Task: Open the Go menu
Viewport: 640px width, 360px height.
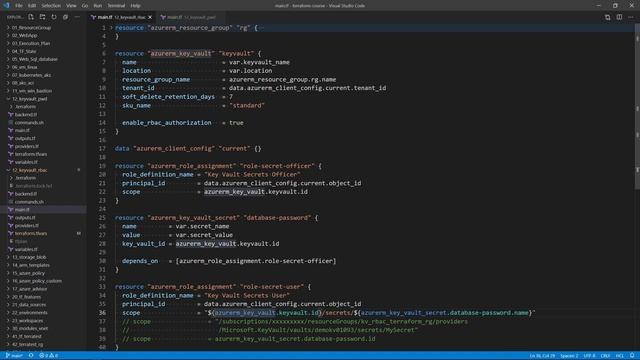Action: [85, 6]
